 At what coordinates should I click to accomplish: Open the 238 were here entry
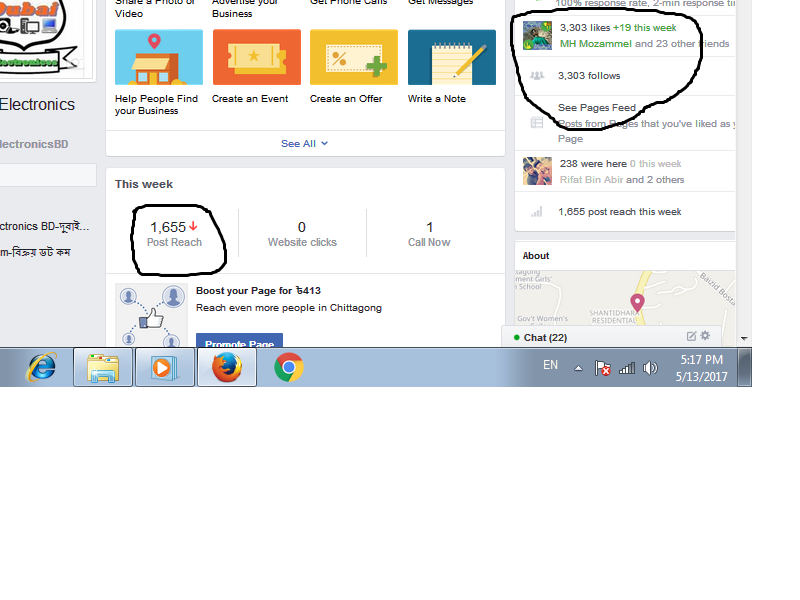pyautogui.click(x=593, y=164)
